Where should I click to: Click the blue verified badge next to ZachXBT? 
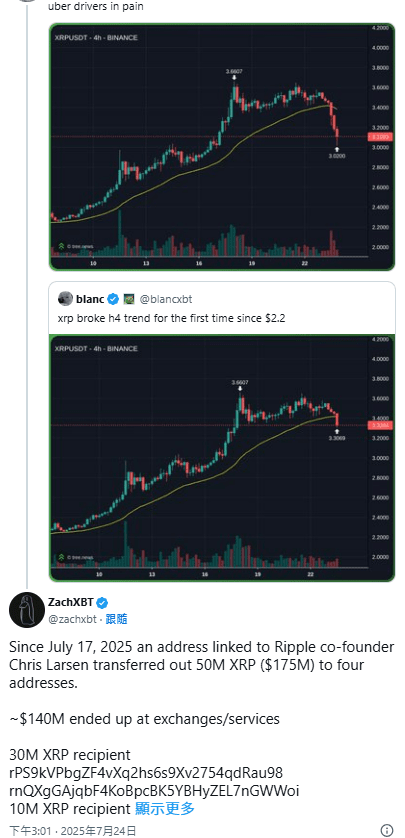point(103,603)
